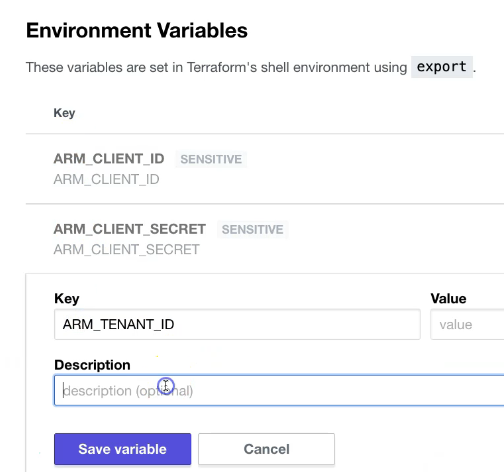This screenshot has width=504, height=472.
Task: Click the Environment Variables heading
Action: coord(137,30)
